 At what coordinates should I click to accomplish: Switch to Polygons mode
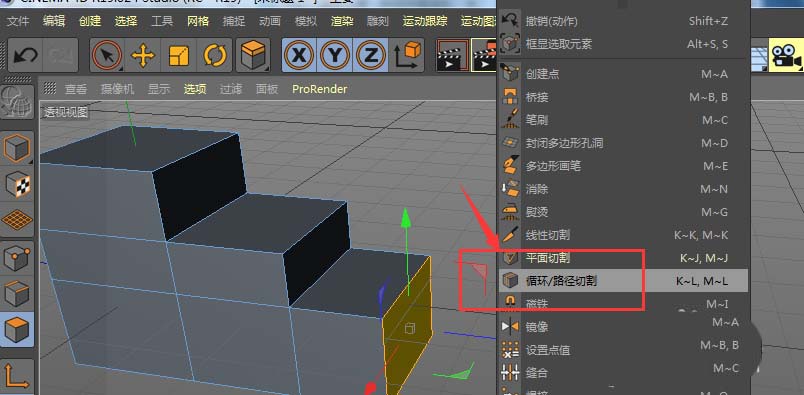point(18,329)
